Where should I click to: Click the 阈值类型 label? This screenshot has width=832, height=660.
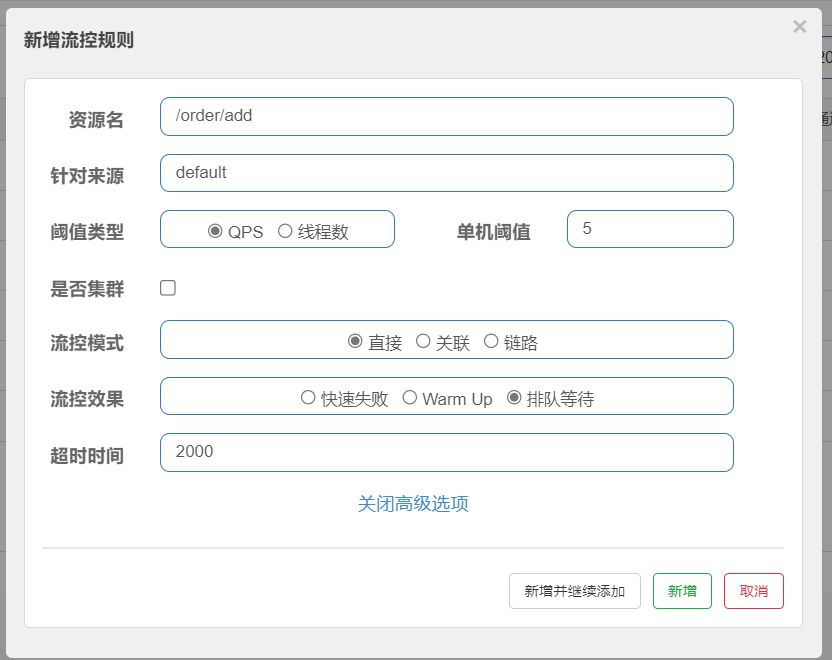point(88,232)
